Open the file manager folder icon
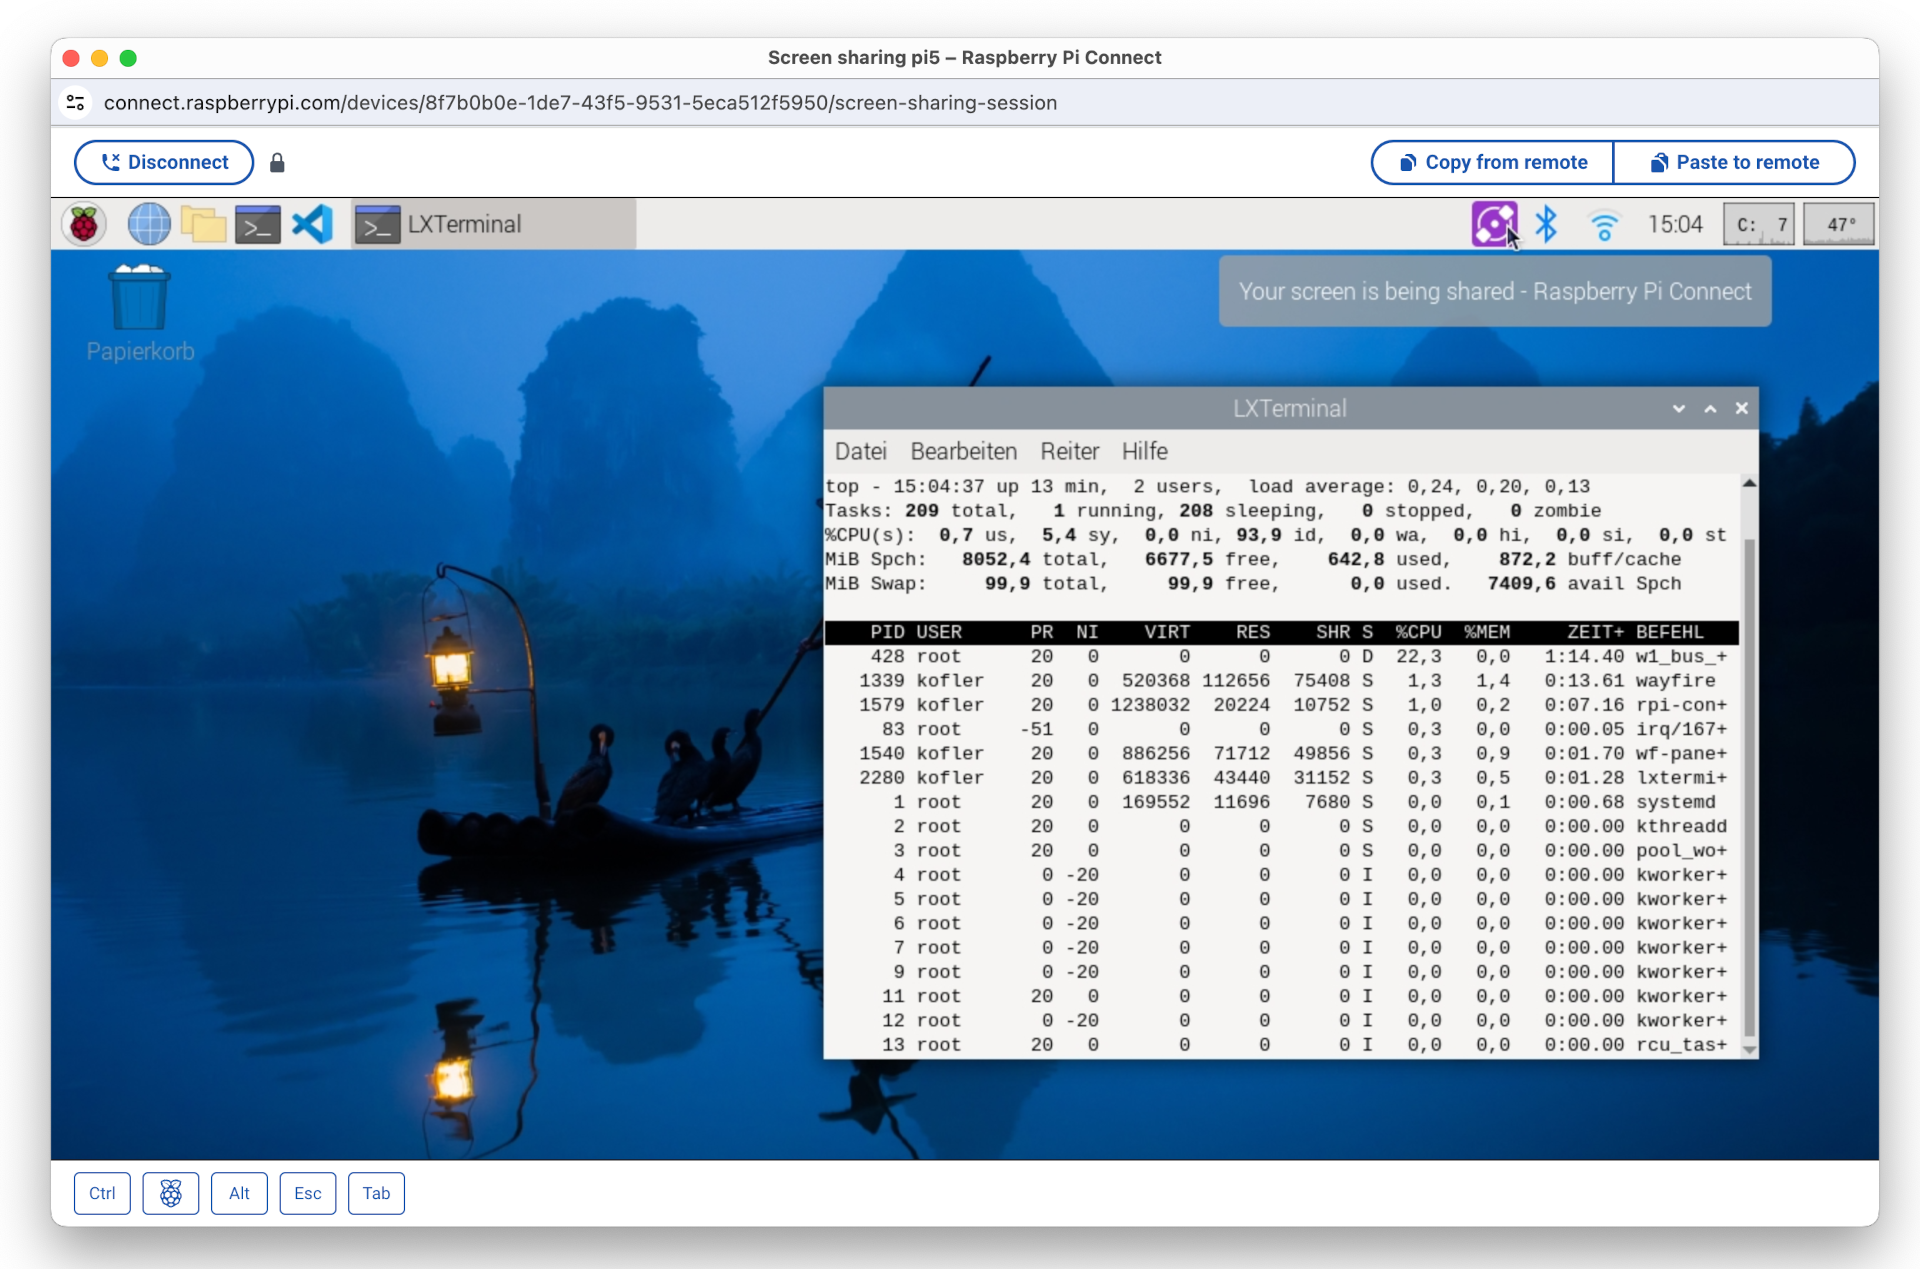 (203, 224)
